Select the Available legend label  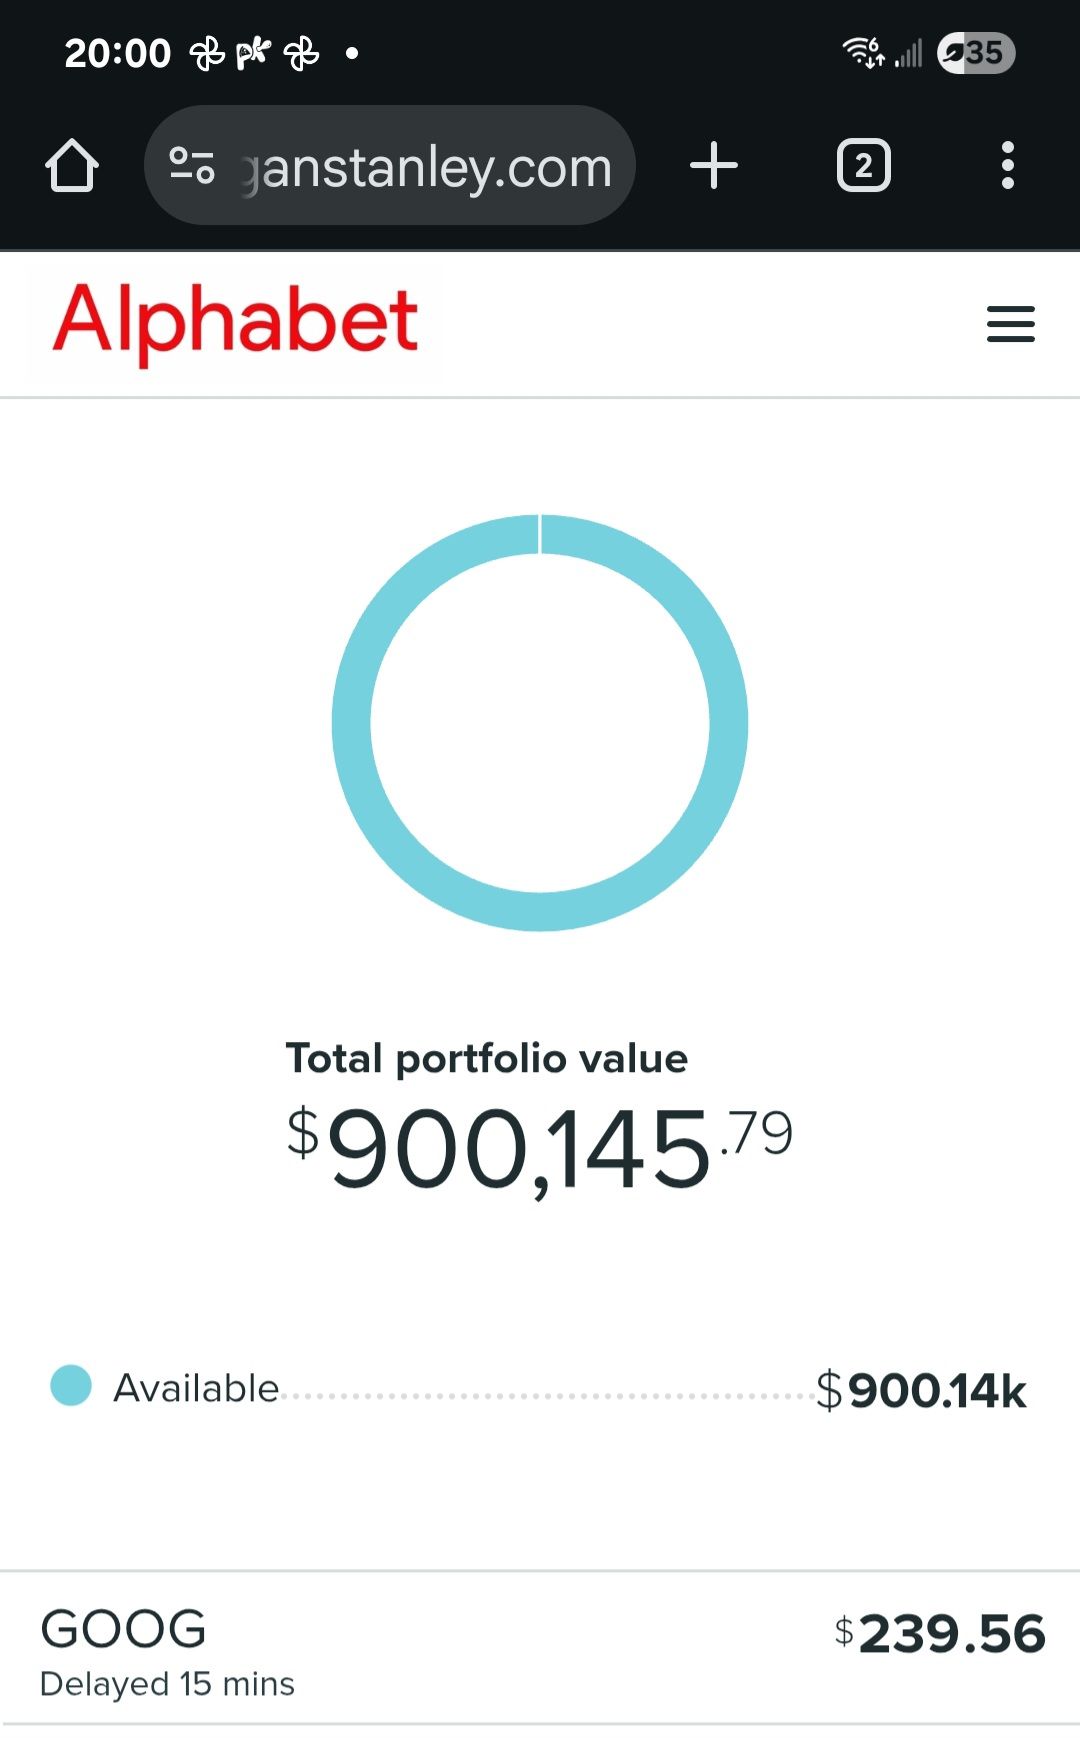[196, 1388]
